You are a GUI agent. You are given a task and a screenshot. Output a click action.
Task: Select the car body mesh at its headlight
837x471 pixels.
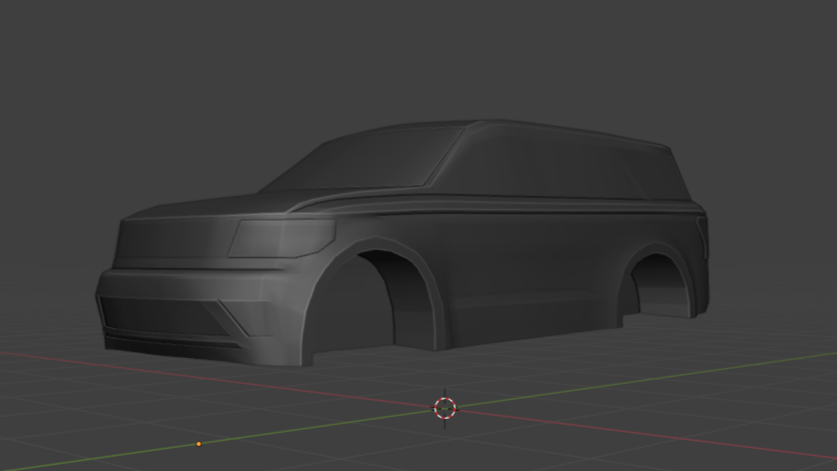(282, 238)
